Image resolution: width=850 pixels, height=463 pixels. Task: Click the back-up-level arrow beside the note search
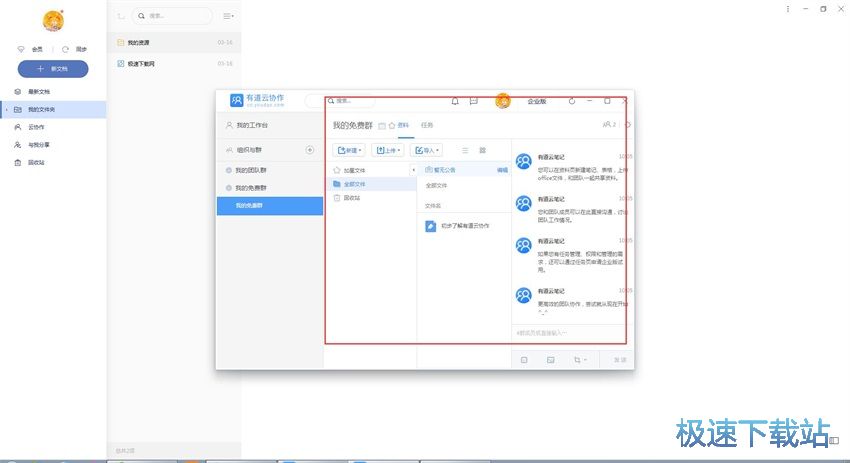click(x=121, y=16)
